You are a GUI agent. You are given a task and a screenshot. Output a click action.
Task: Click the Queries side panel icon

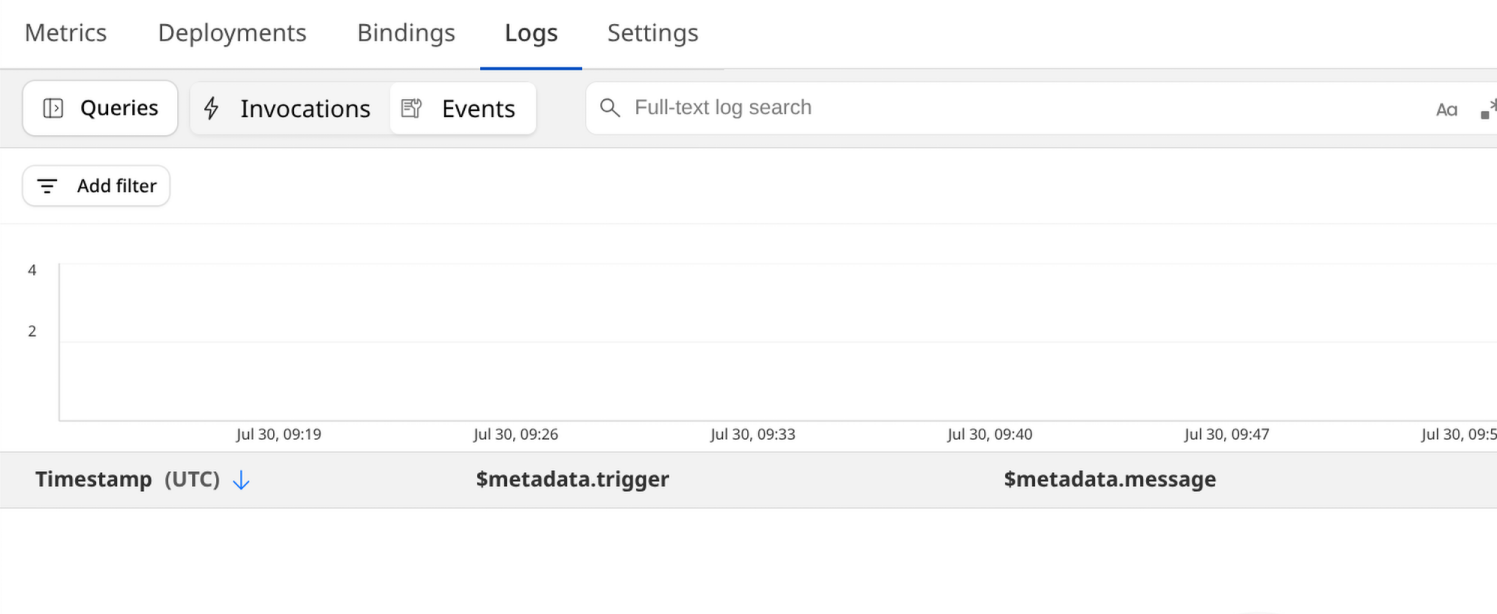53,108
